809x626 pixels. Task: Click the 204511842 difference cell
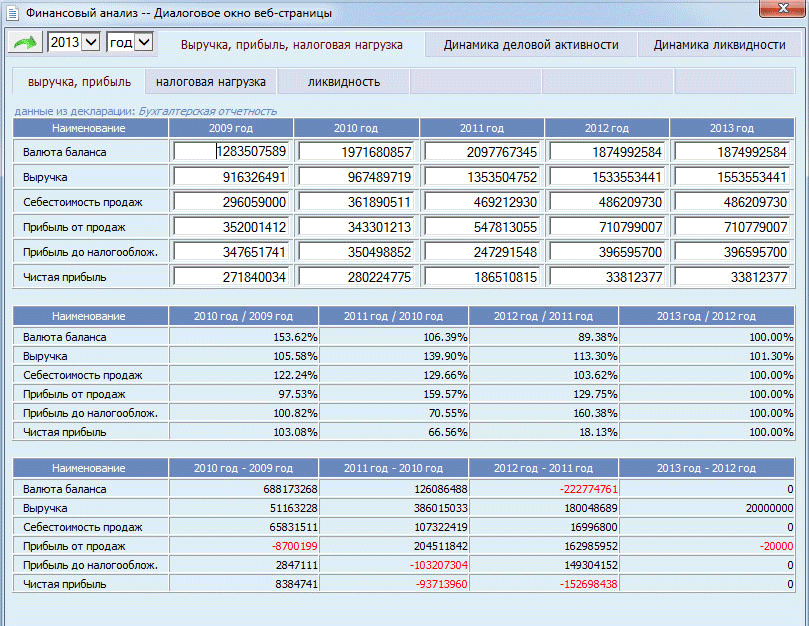(393, 546)
